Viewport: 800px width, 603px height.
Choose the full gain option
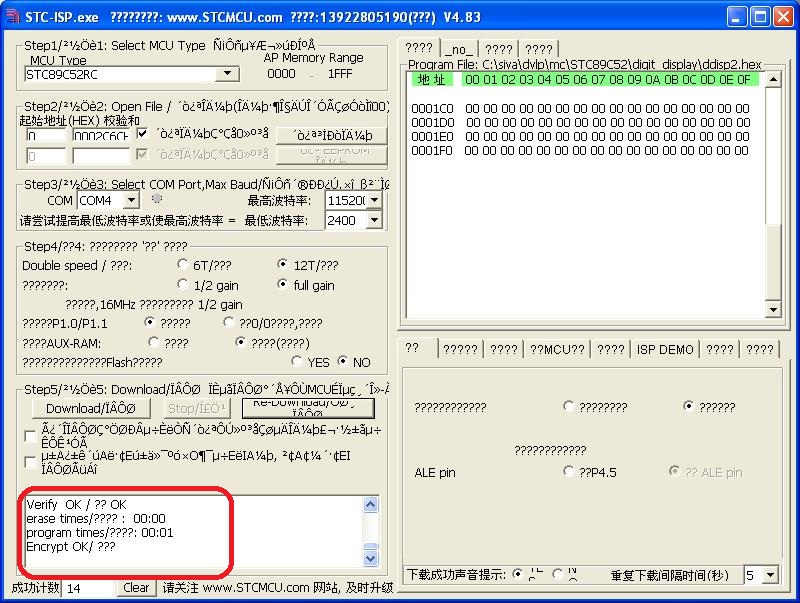point(282,284)
